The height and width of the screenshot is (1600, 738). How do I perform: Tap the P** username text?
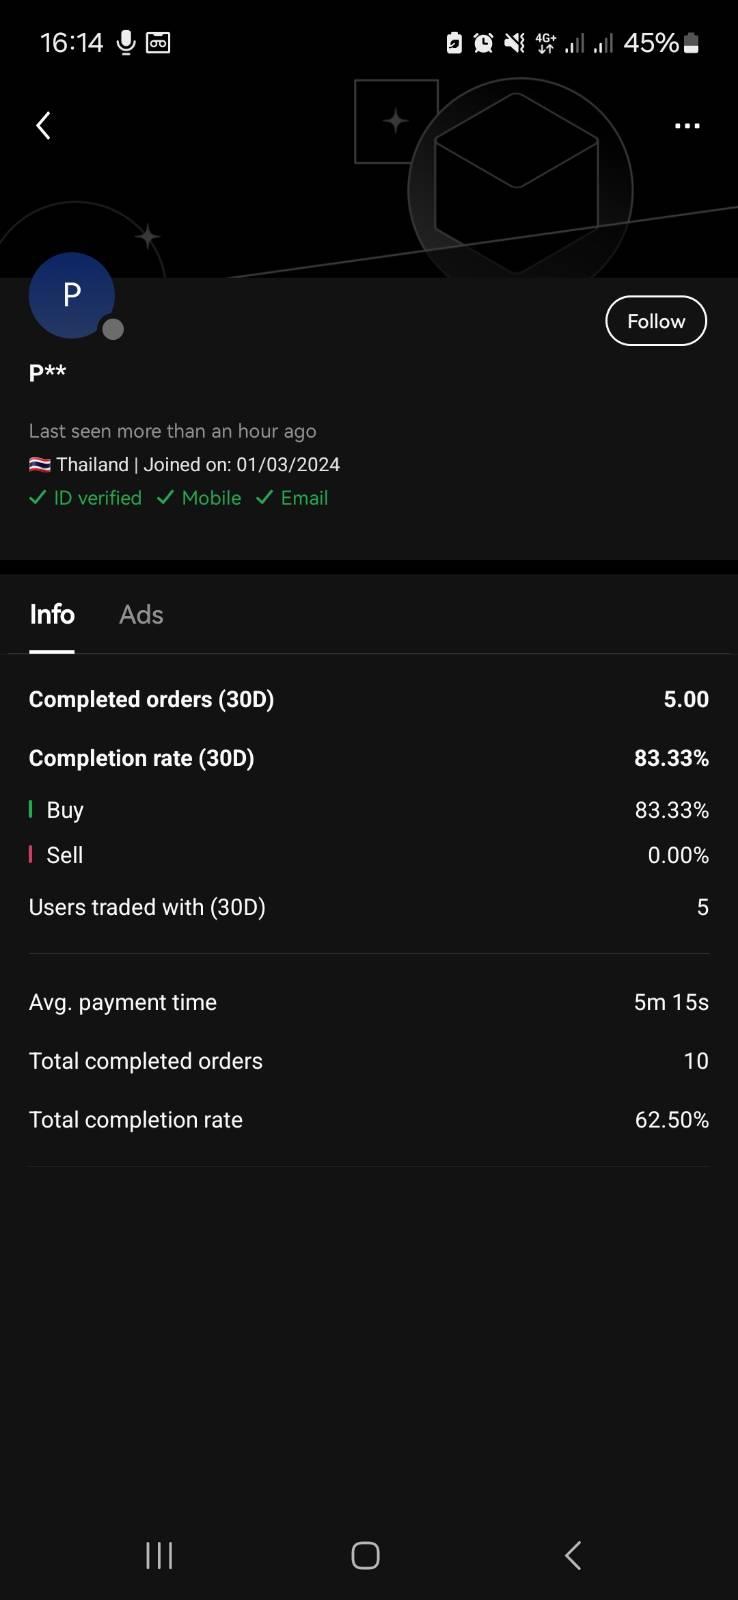click(47, 373)
